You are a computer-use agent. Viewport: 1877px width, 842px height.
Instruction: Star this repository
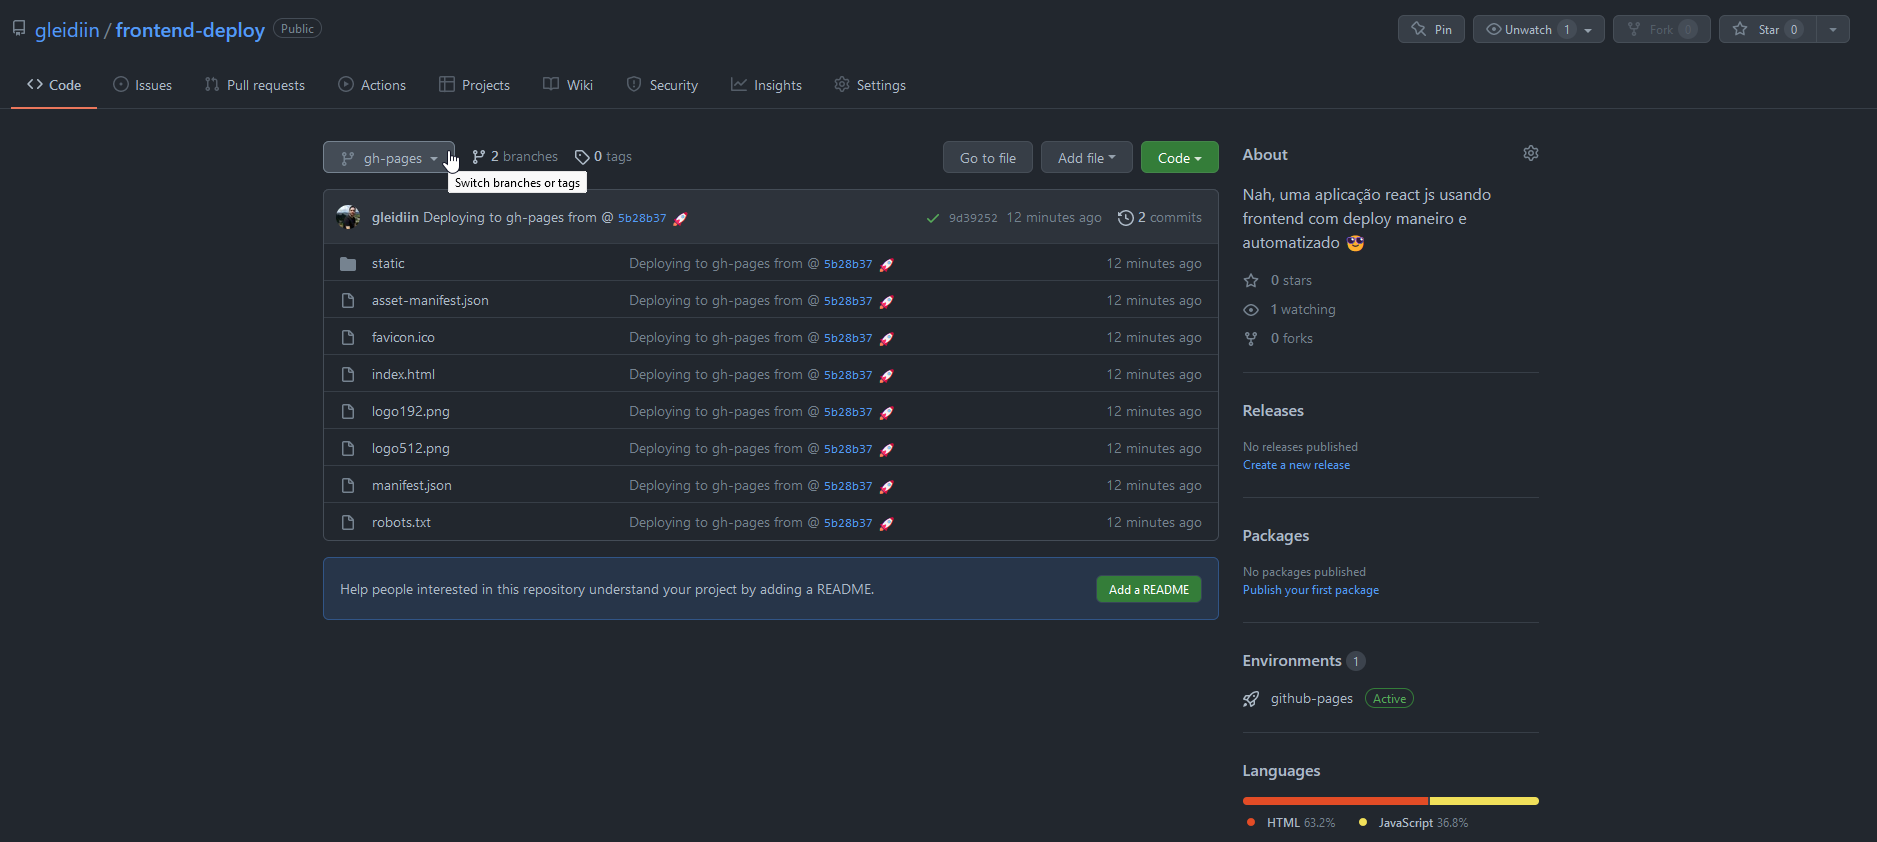pos(1767,29)
